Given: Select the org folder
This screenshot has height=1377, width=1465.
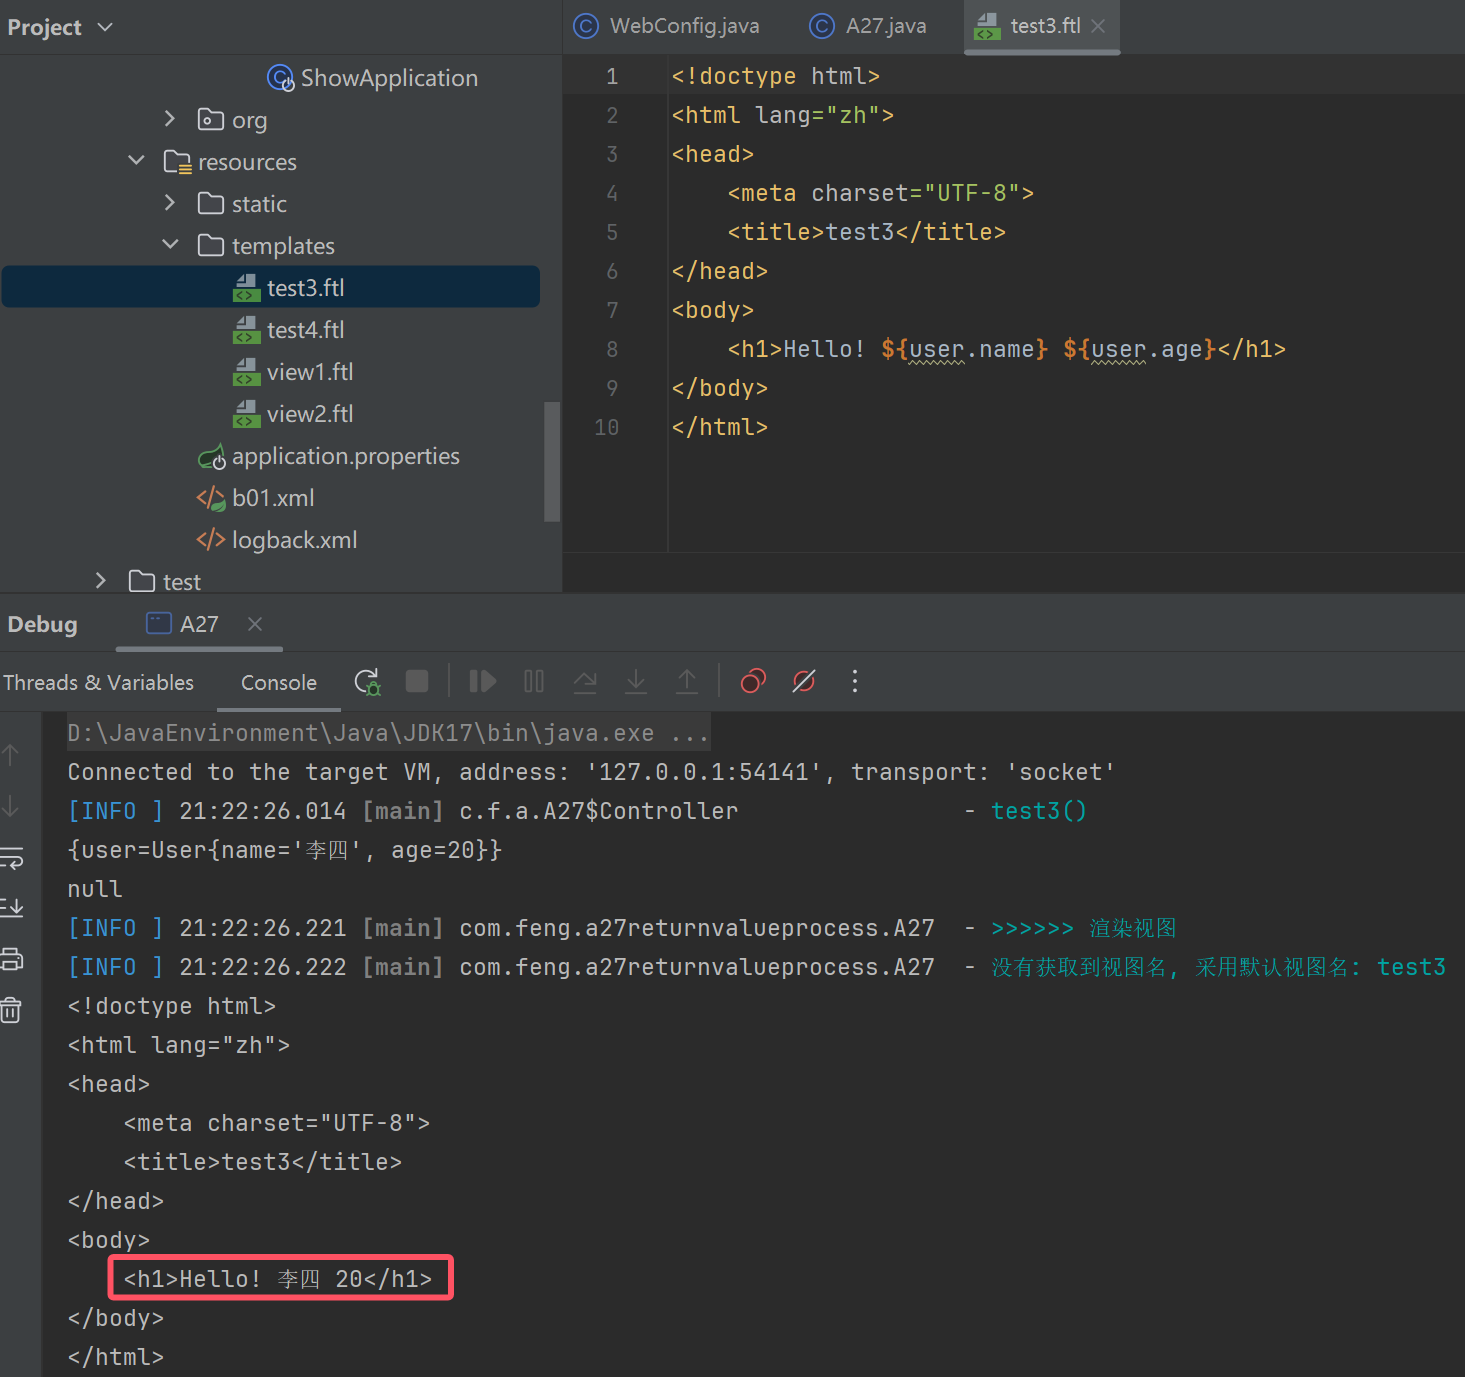Looking at the screenshot, I should click(x=233, y=120).
